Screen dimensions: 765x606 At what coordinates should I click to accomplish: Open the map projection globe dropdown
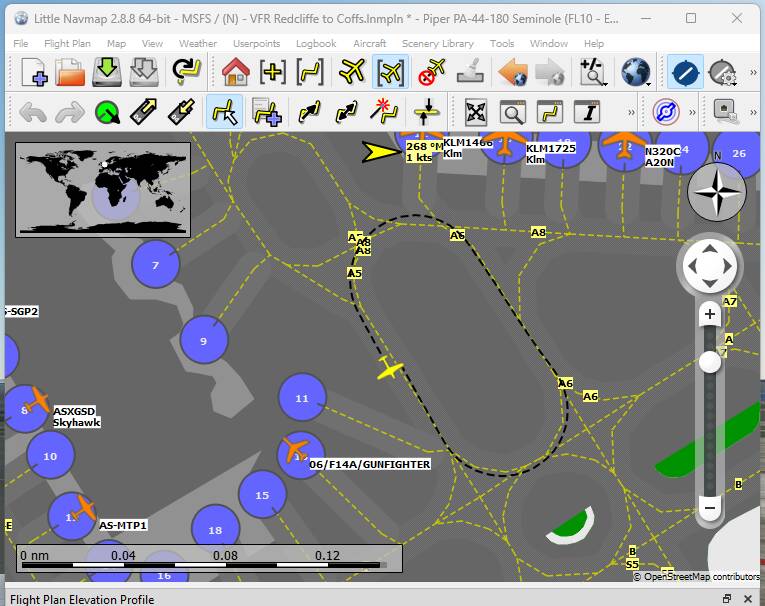click(636, 73)
